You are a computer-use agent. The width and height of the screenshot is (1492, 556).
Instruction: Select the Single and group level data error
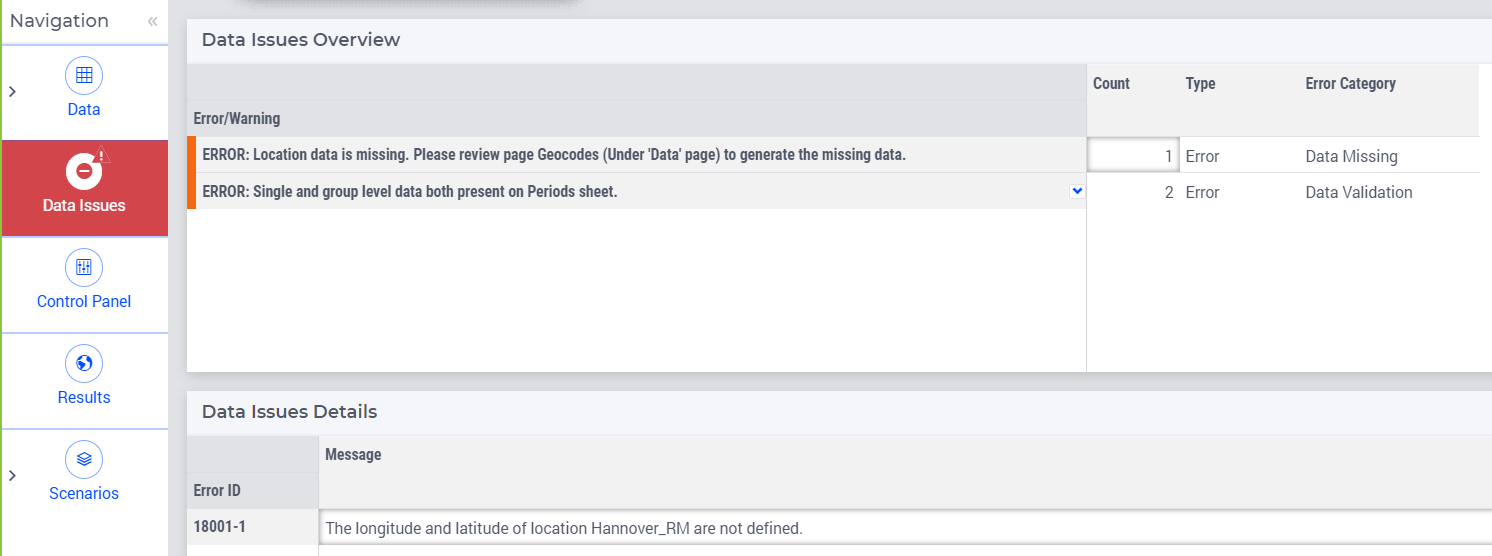tap(637, 191)
